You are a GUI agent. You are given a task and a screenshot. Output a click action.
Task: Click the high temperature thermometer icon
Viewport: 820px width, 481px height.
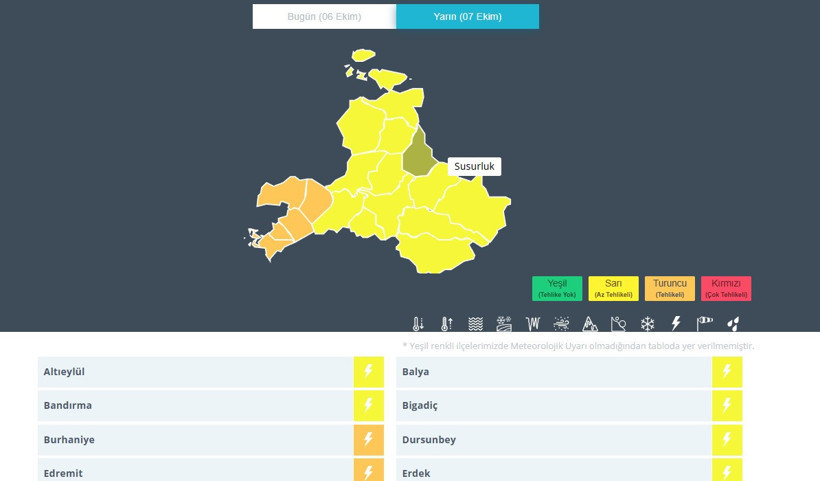[447, 324]
